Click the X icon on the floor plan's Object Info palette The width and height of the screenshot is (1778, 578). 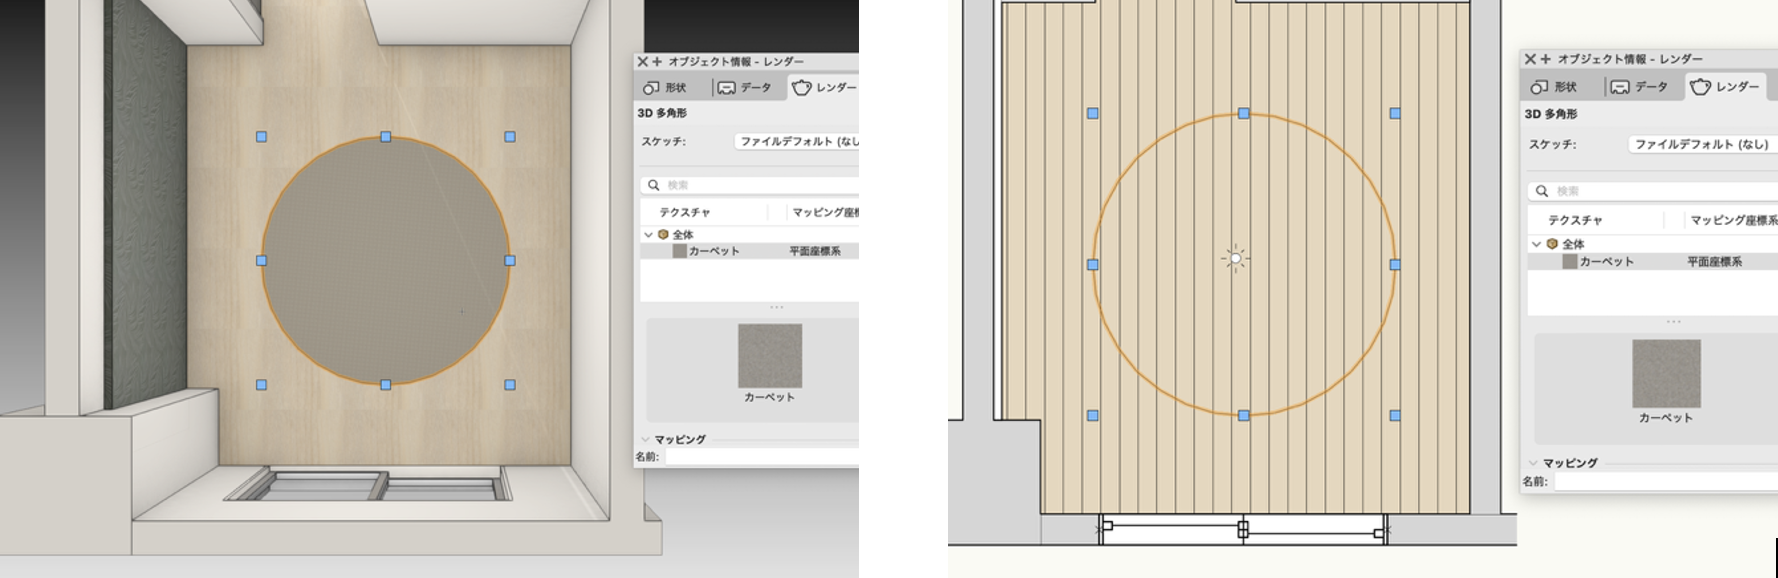coord(1530,59)
